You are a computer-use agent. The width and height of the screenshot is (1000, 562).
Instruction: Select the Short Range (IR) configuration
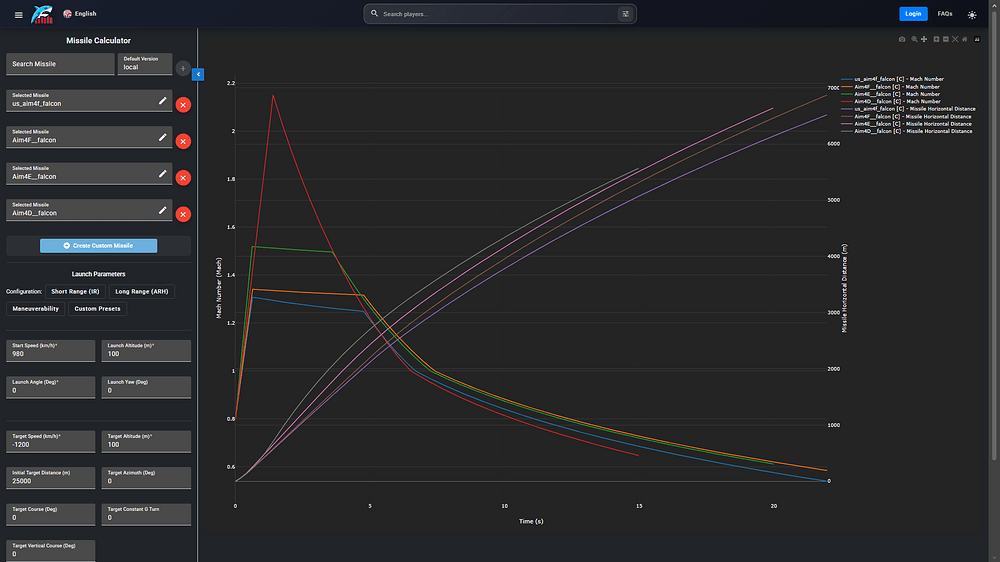click(x=75, y=292)
